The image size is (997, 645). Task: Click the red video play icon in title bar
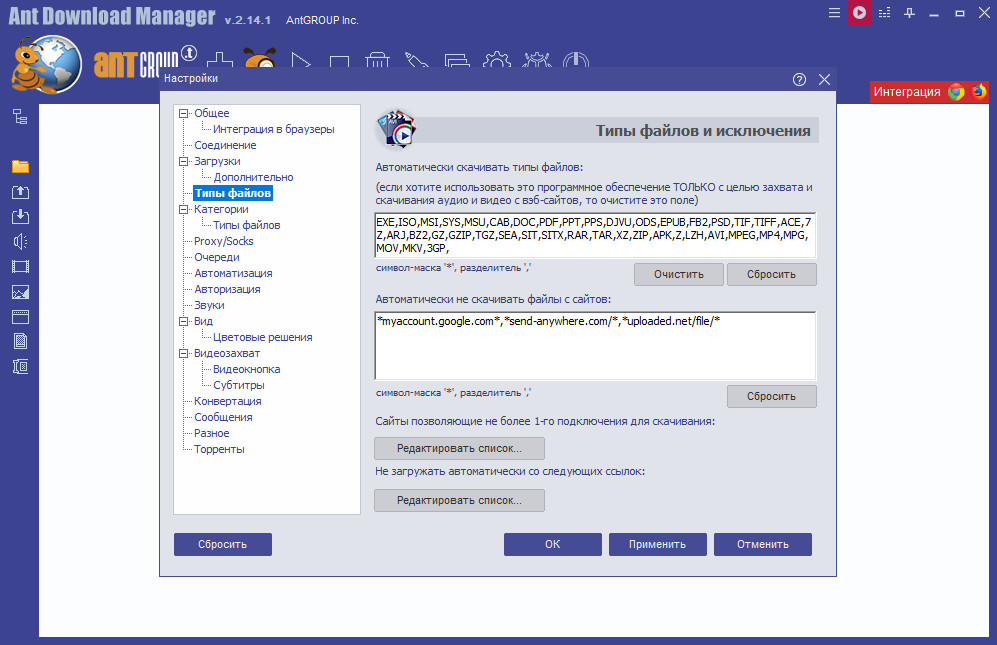pos(859,13)
